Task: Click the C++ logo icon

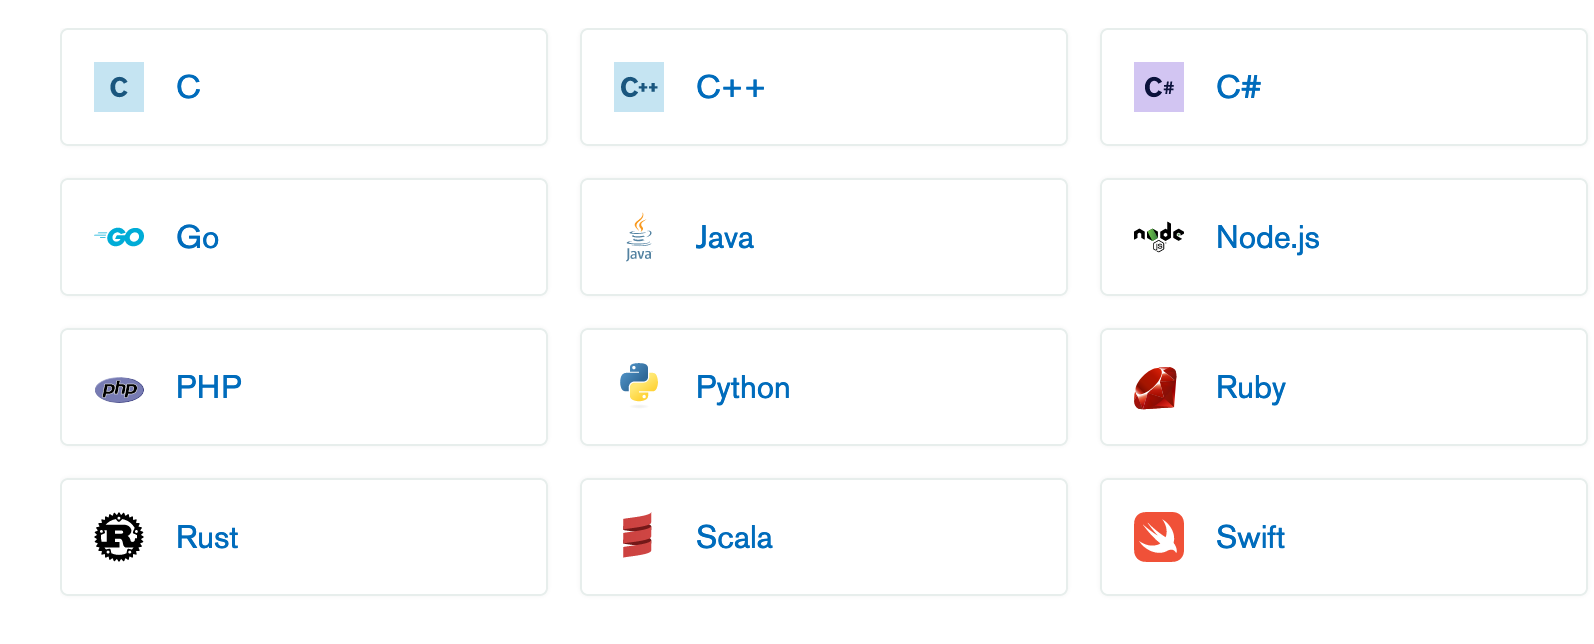Action: pos(639,87)
